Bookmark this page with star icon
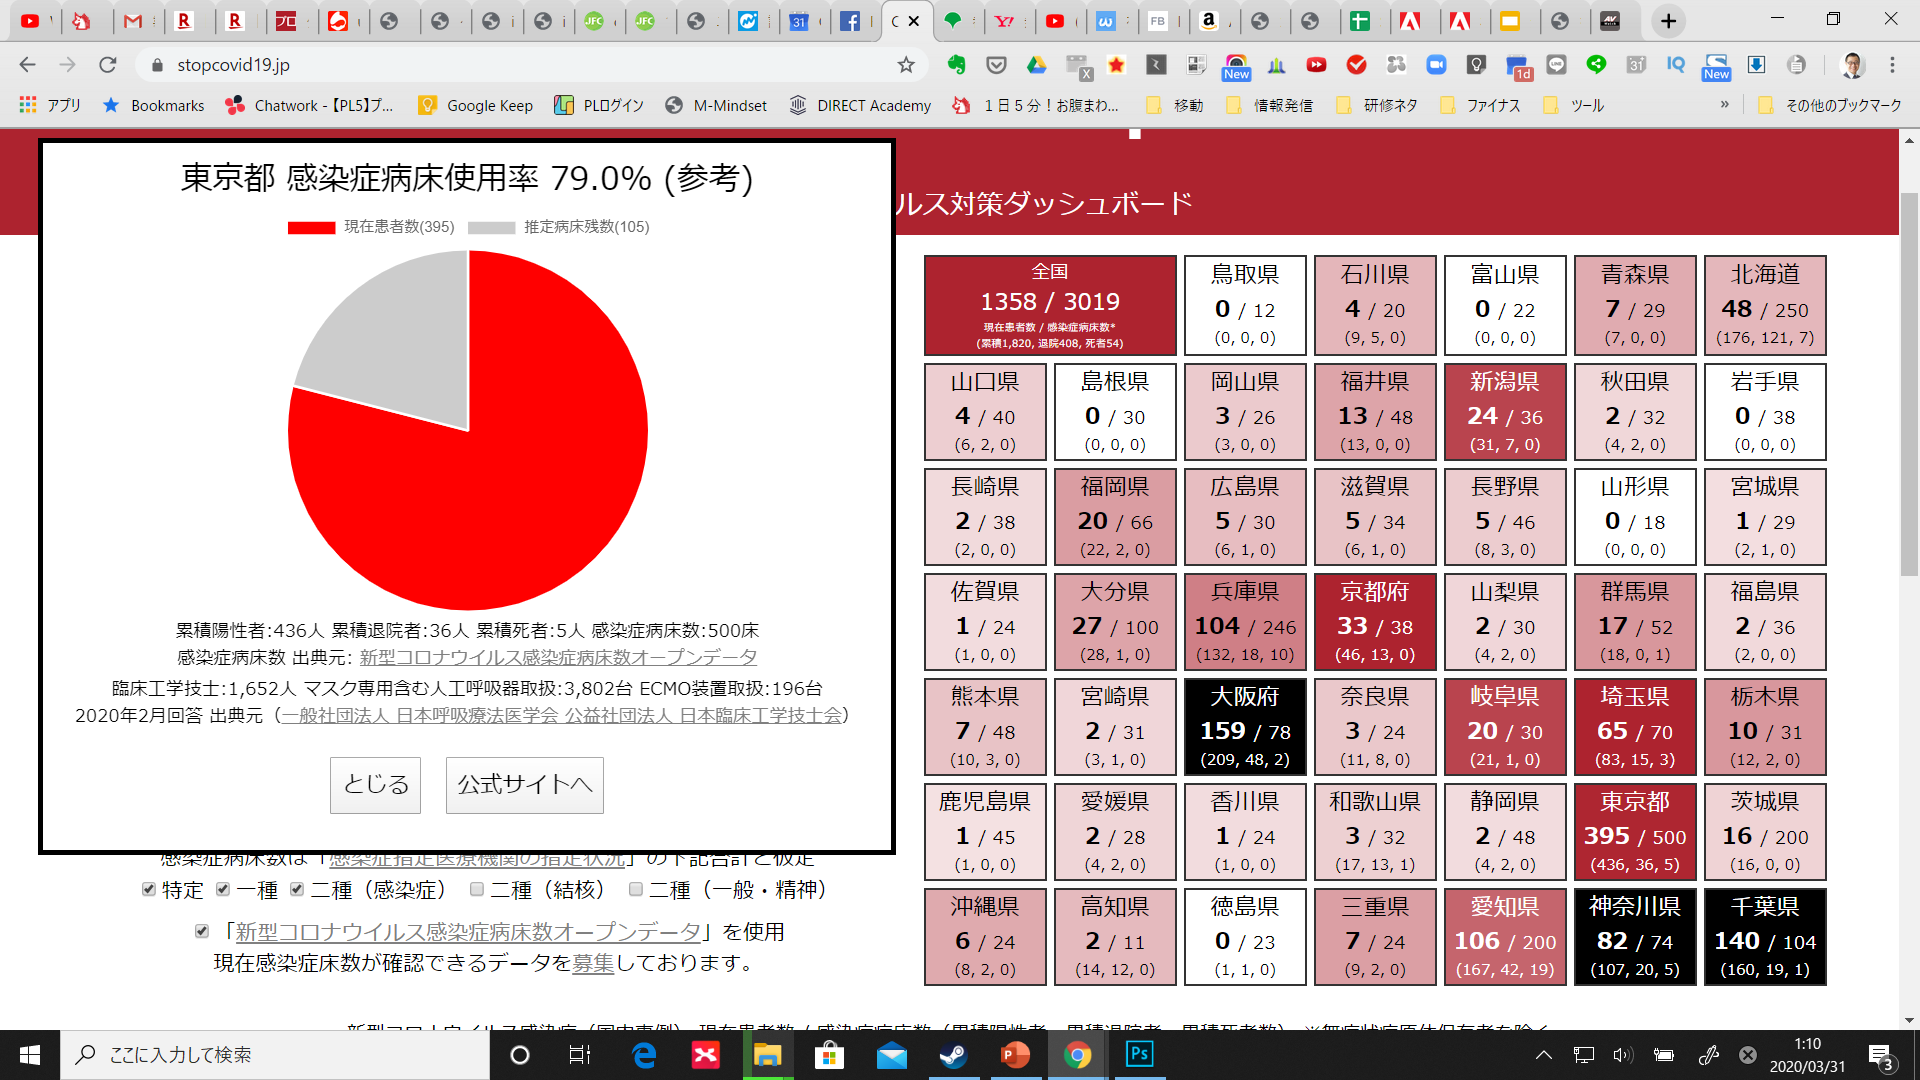Viewport: 1920px width, 1080px height. [906, 65]
